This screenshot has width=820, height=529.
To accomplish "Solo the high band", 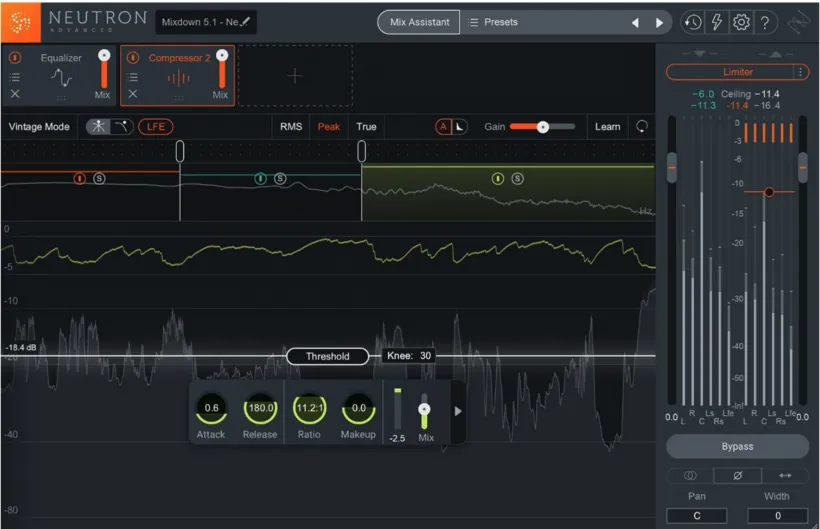I will (x=517, y=179).
